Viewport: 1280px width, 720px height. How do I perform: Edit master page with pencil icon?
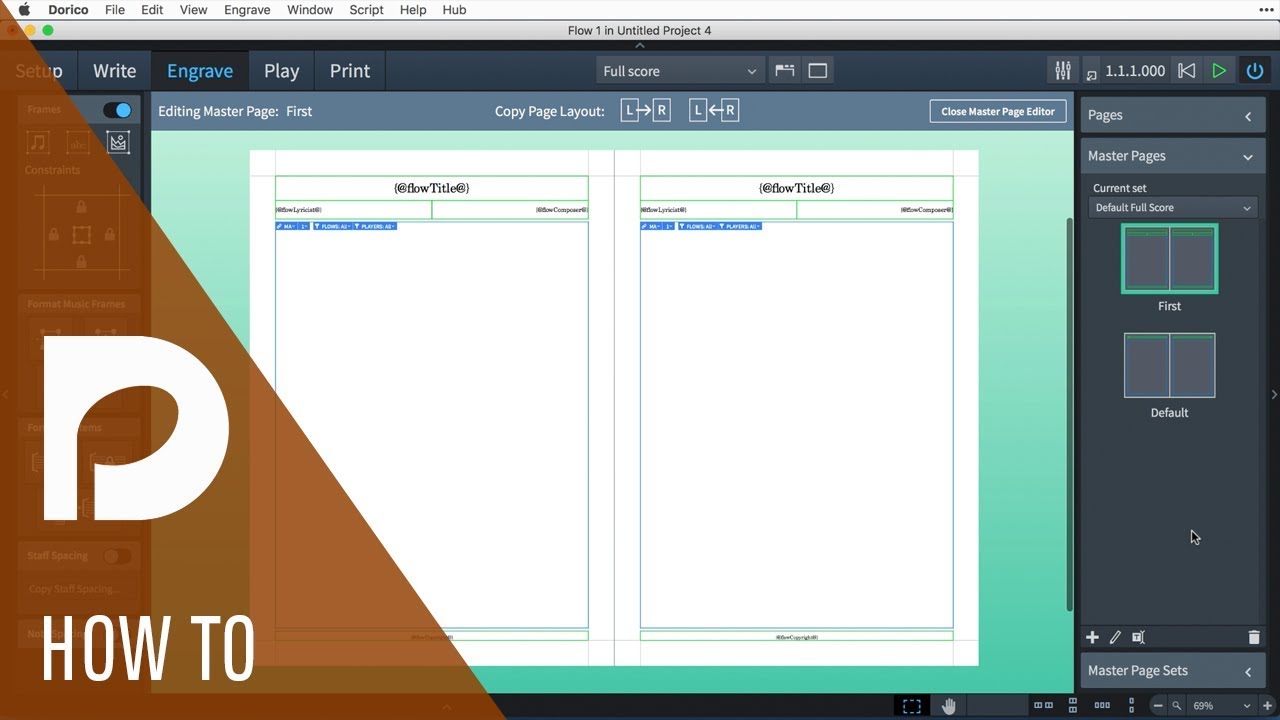pos(1115,637)
